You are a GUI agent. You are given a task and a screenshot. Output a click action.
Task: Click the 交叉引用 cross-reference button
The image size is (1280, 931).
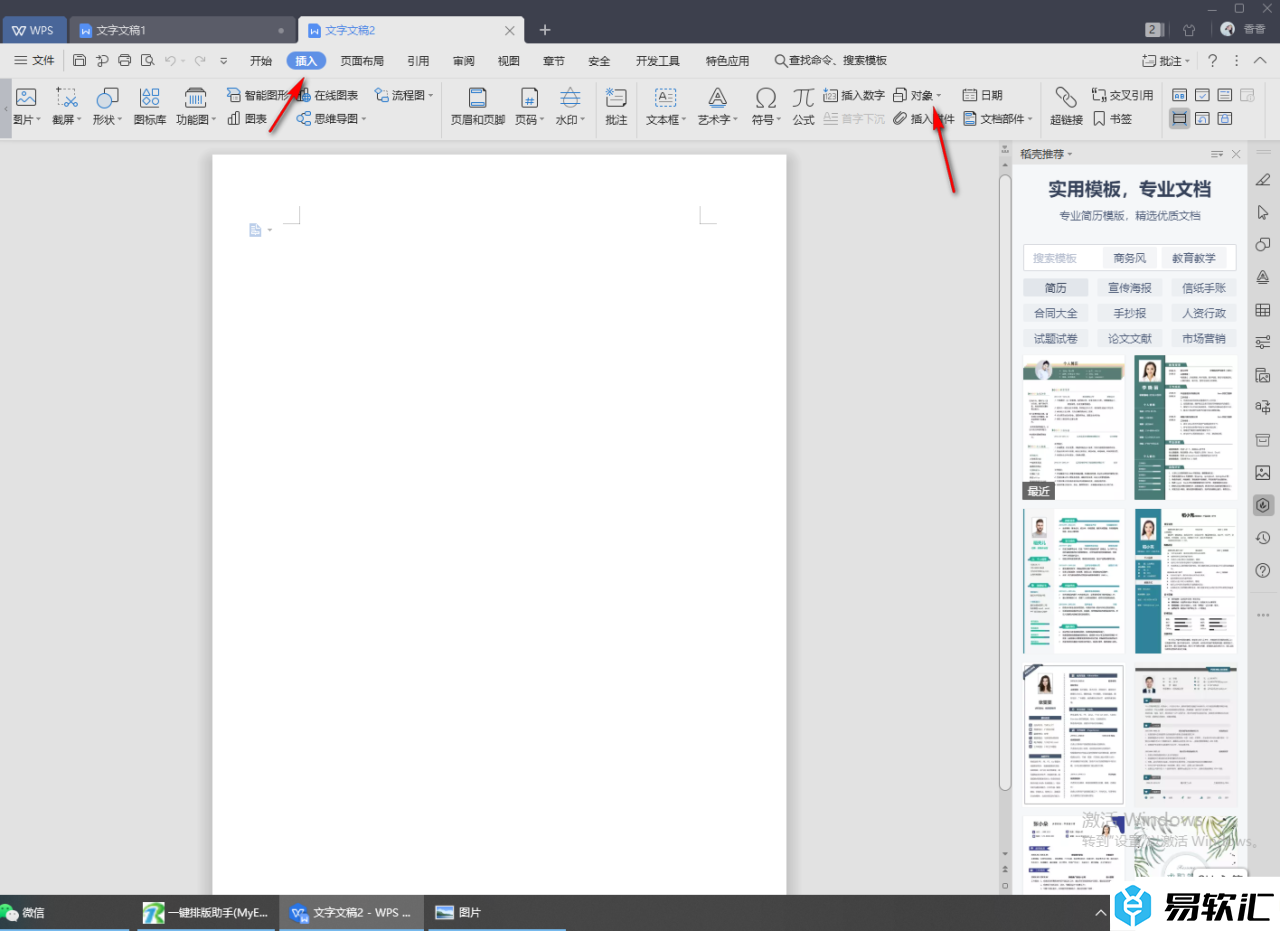point(1122,95)
